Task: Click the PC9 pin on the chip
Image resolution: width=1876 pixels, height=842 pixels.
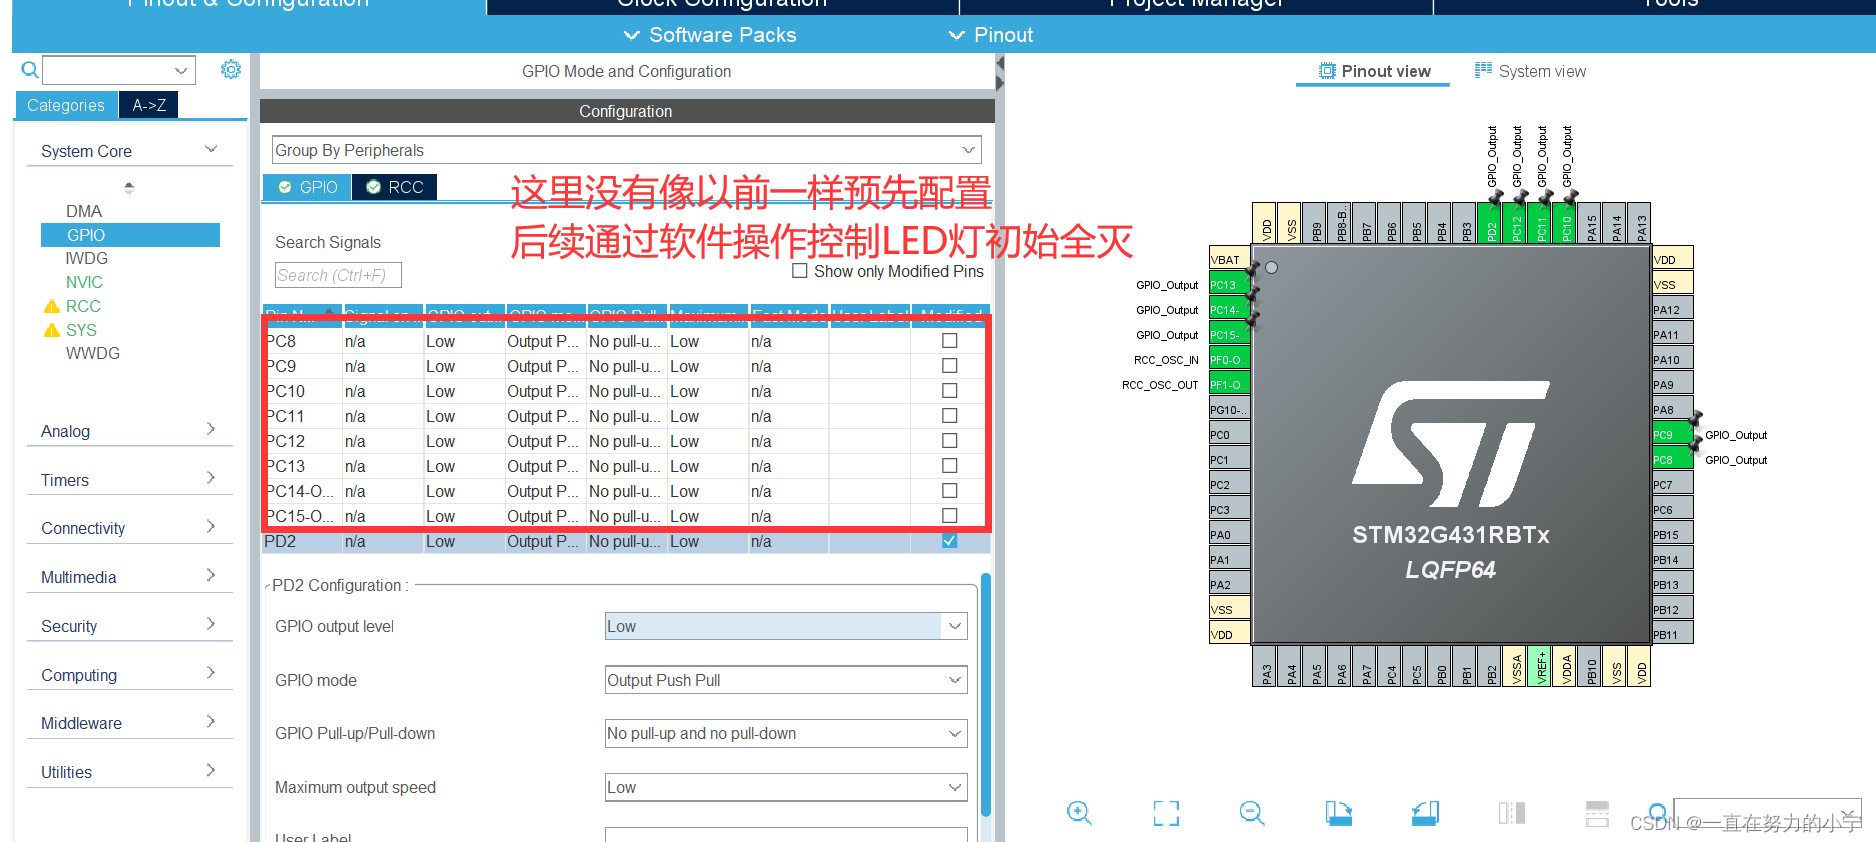Action: pyautogui.click(x=1672, y=435)
